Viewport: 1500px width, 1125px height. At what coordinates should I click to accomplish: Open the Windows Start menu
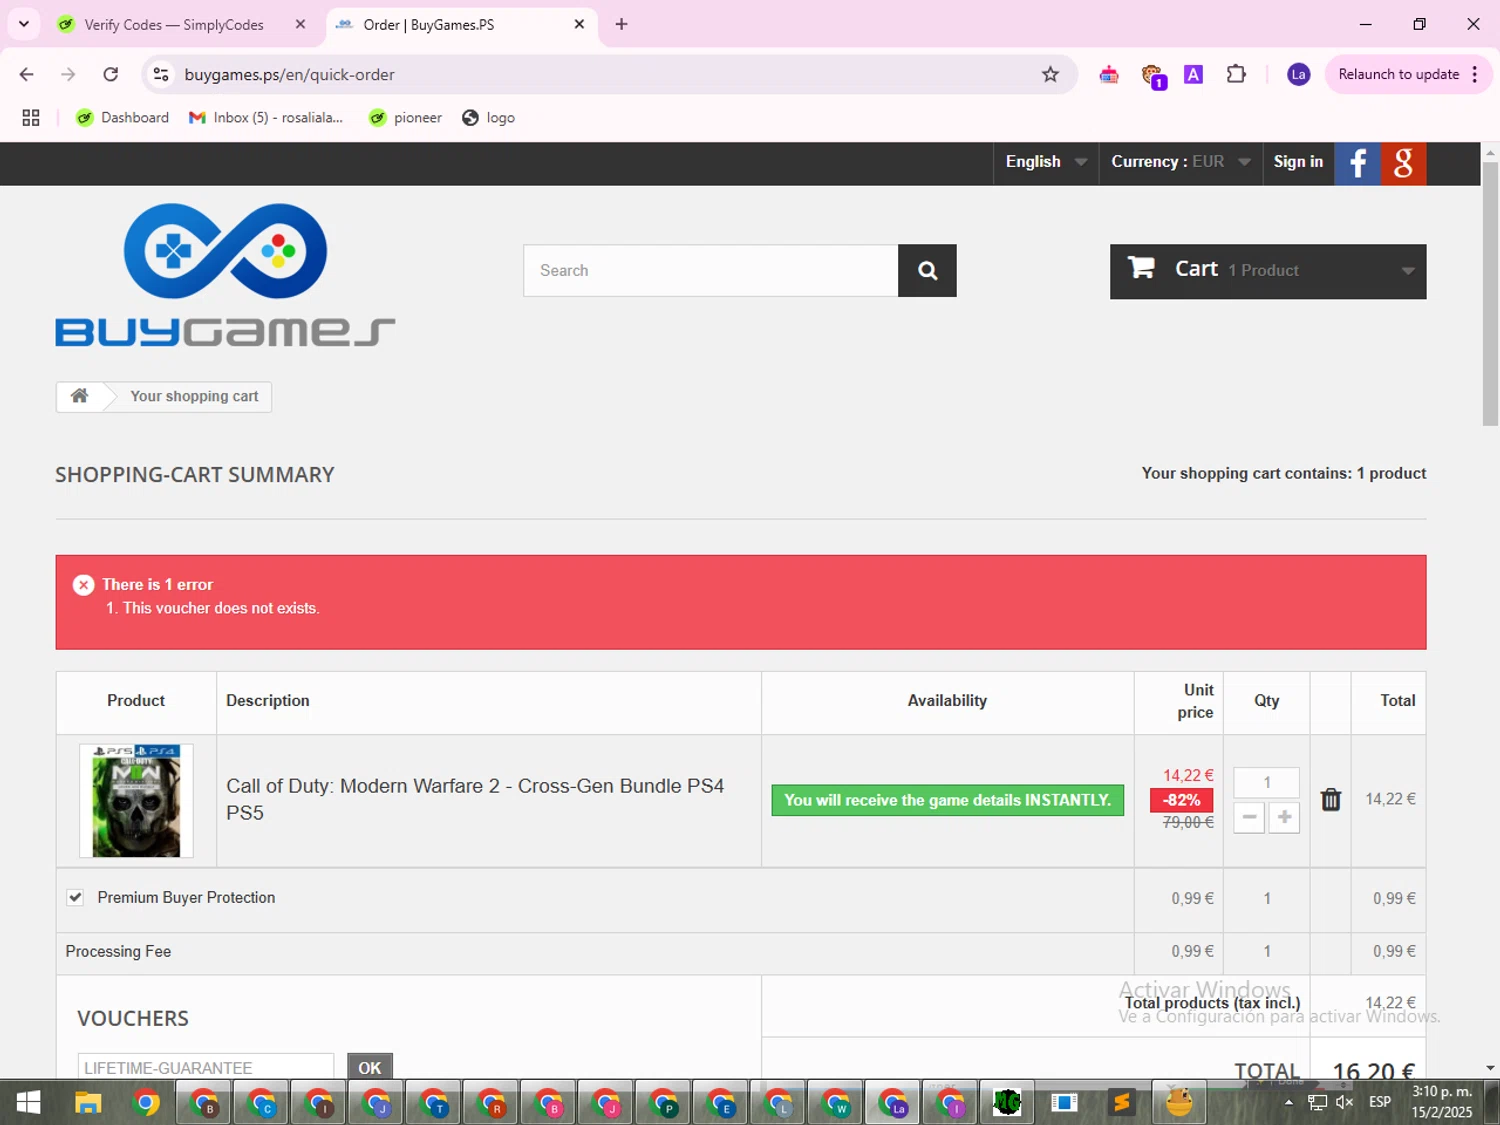click(28, 1103)
